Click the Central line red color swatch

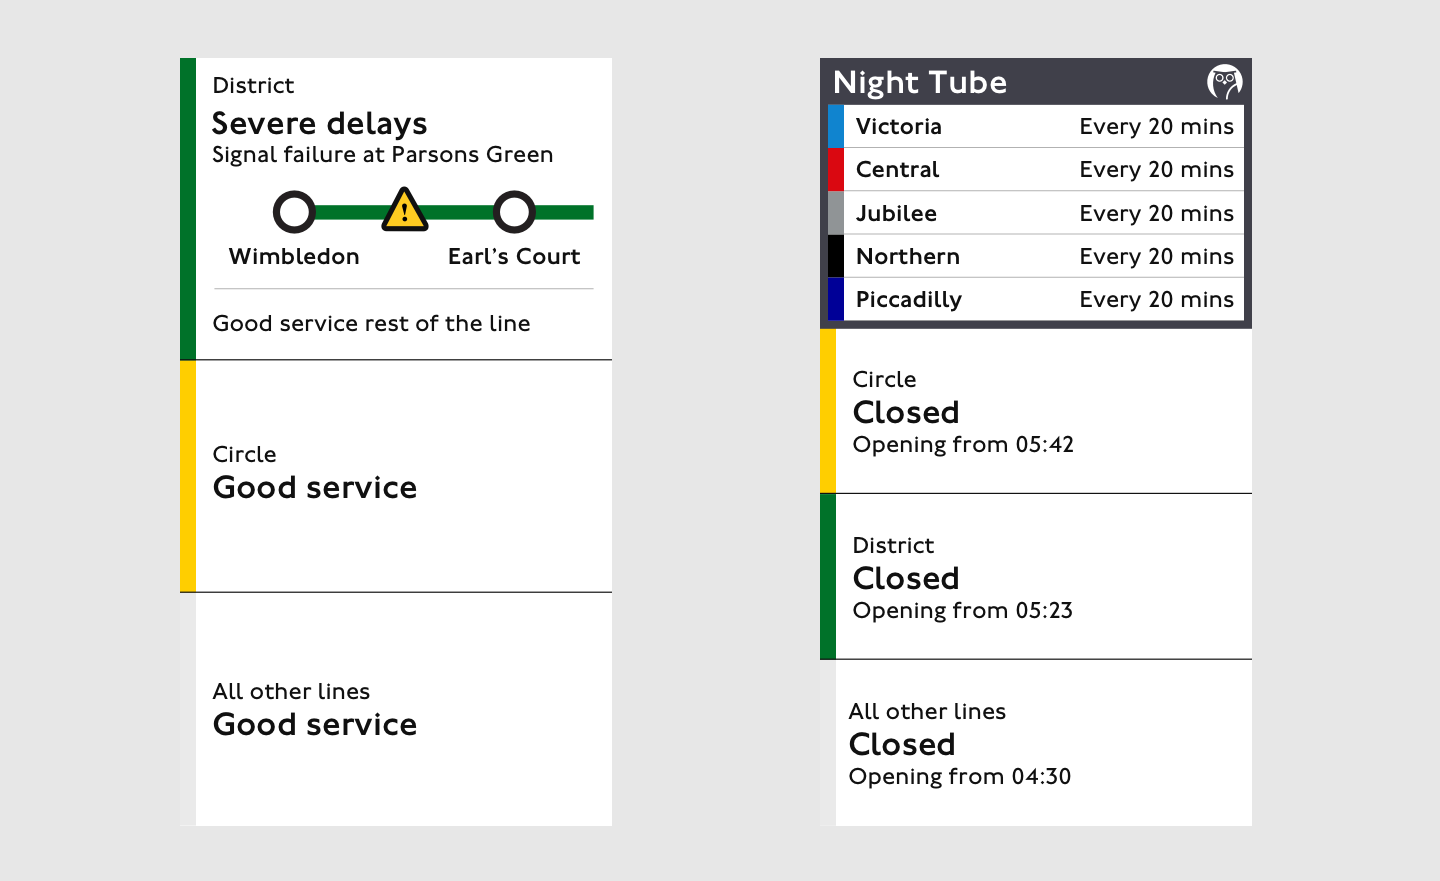click(836, 169)
